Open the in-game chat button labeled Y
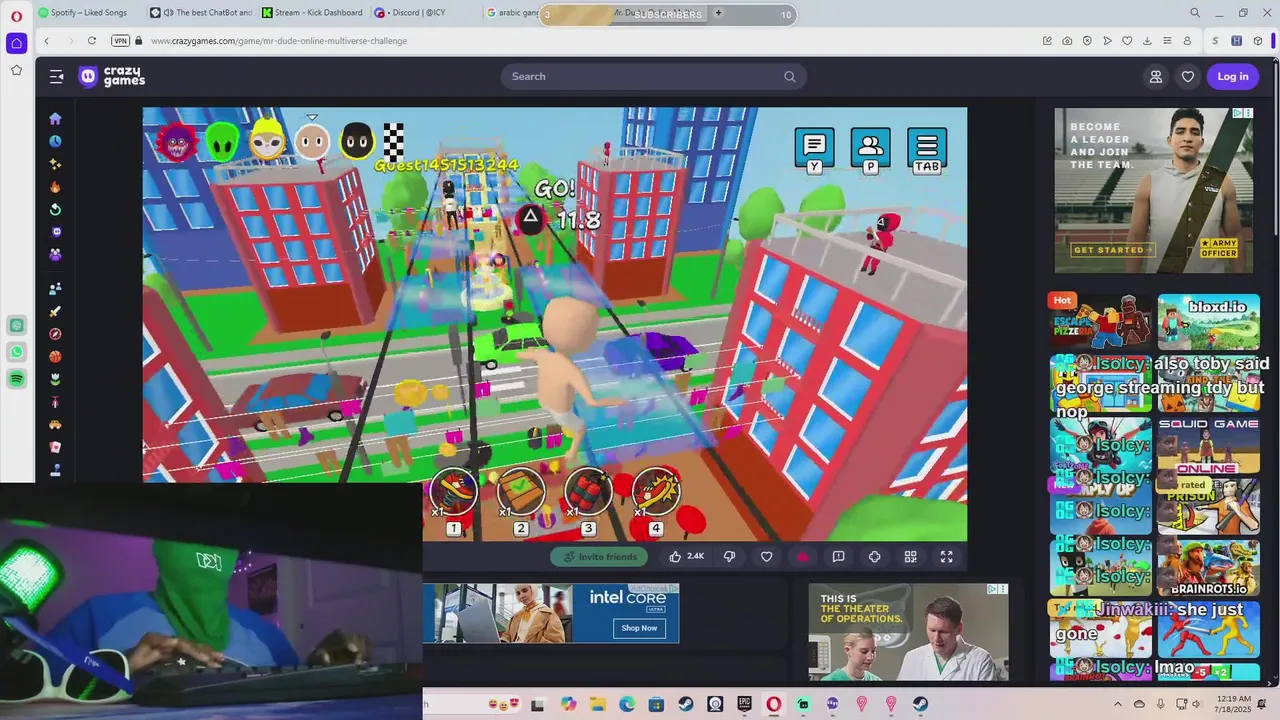Viewport: 1280px width, 720px height. click(814, 151)
